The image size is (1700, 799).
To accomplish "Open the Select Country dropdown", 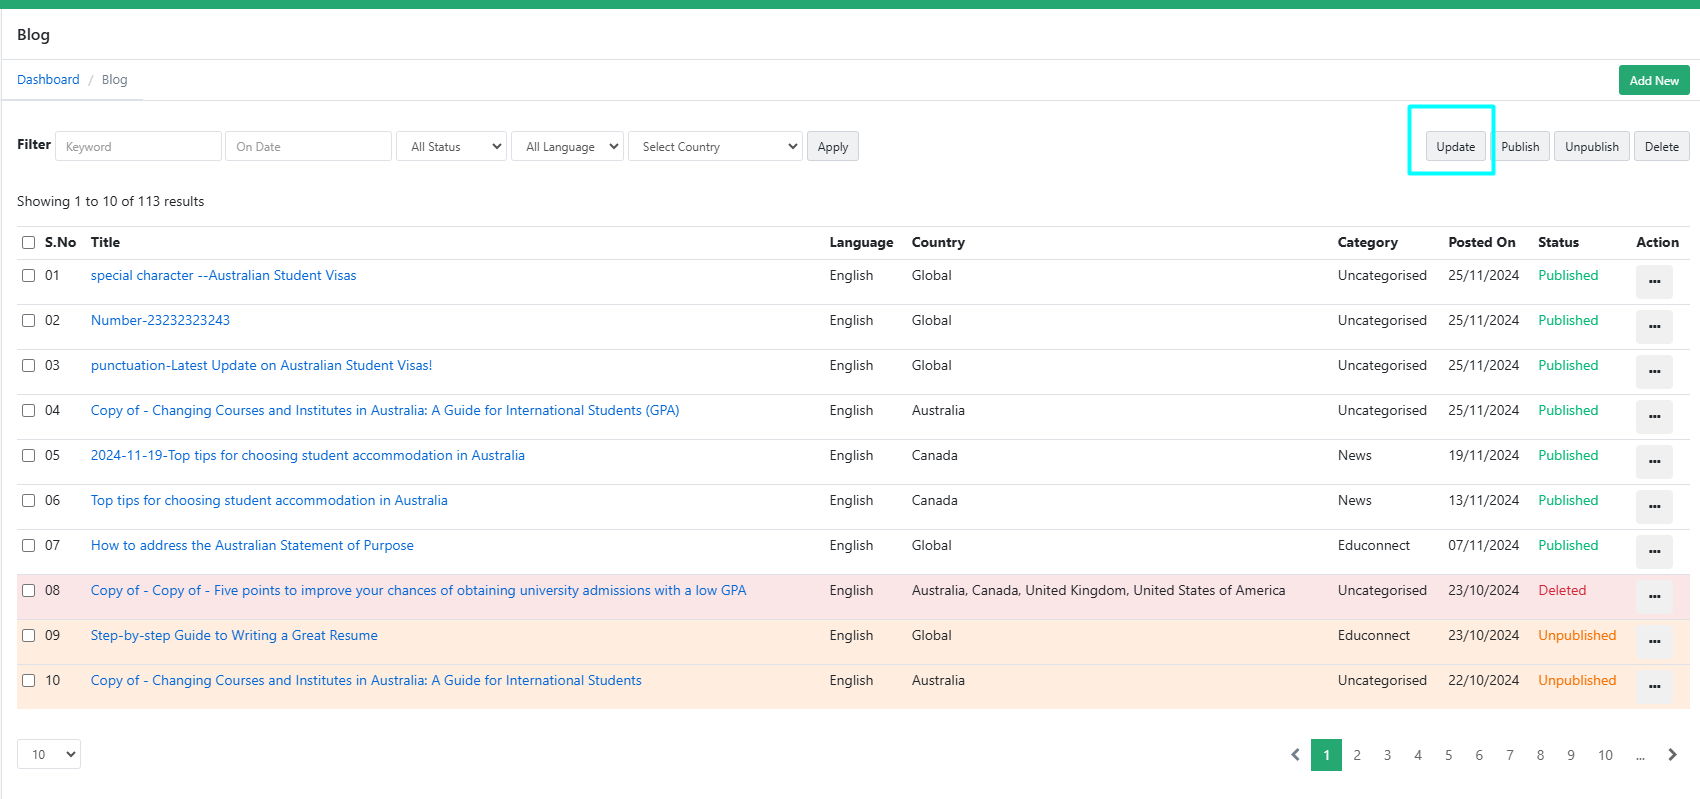I will pos(715,147).
